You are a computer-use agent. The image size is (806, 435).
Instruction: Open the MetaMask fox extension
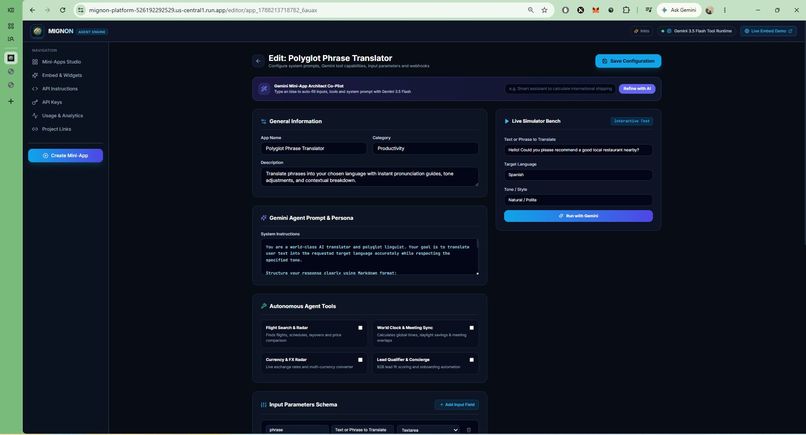click(x=595, y=10)
